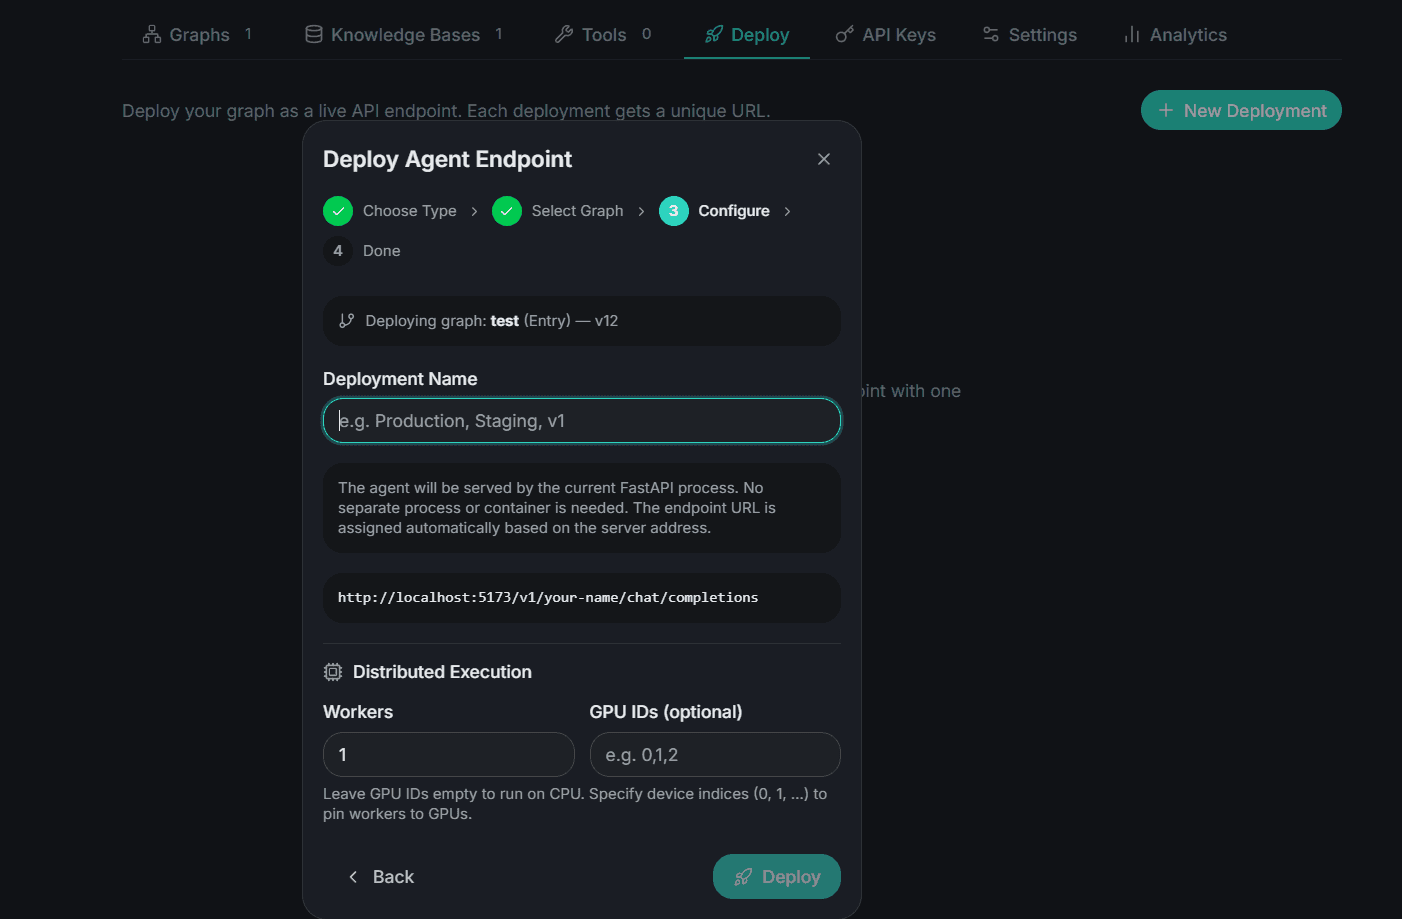Click the wrench icon beside Tools
Image resolution: width=1402 pixels, height=919 pixels.
coord(562,34)
